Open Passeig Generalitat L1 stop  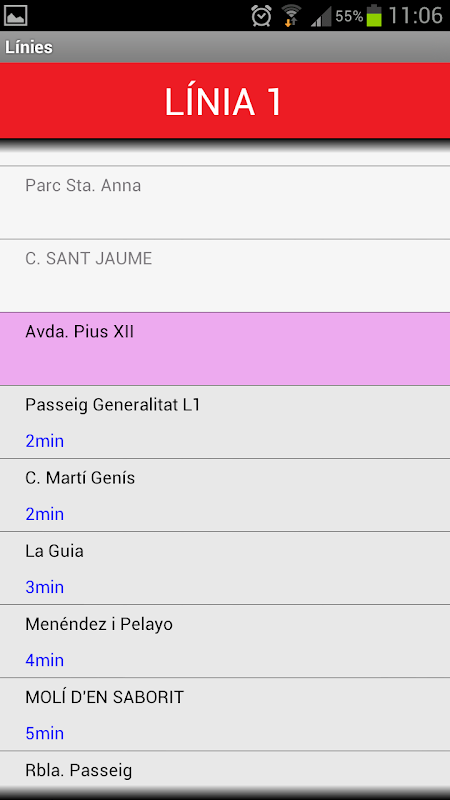coord(225,422)
